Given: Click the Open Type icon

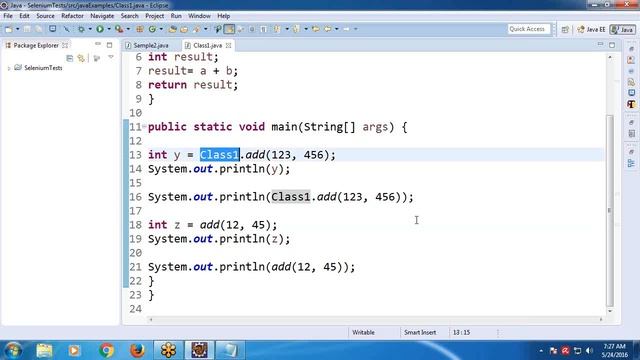Looking at the screenshot, I should click(172, 29).
